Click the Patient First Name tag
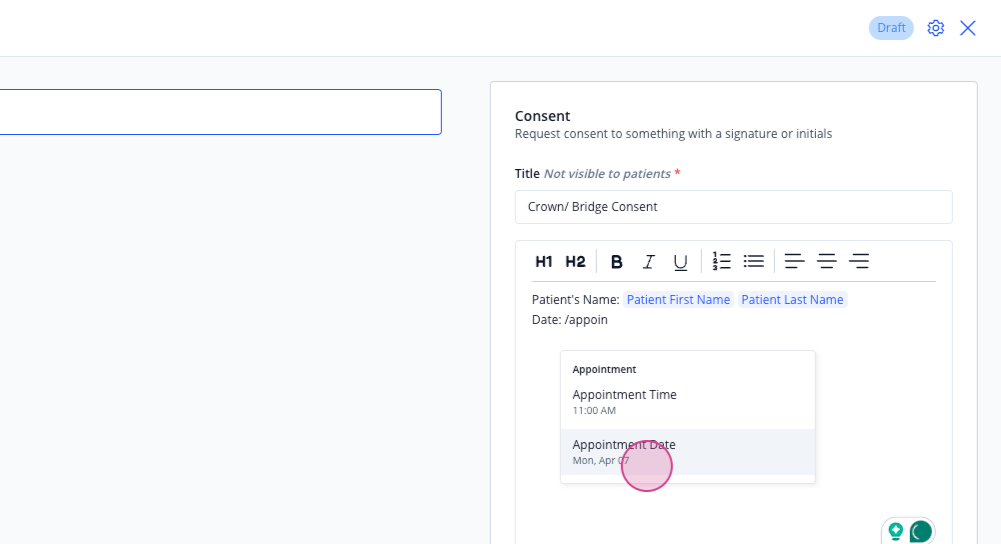Image resolution: width=1001 pixels, height=544 pixels. tap(678, 299)
